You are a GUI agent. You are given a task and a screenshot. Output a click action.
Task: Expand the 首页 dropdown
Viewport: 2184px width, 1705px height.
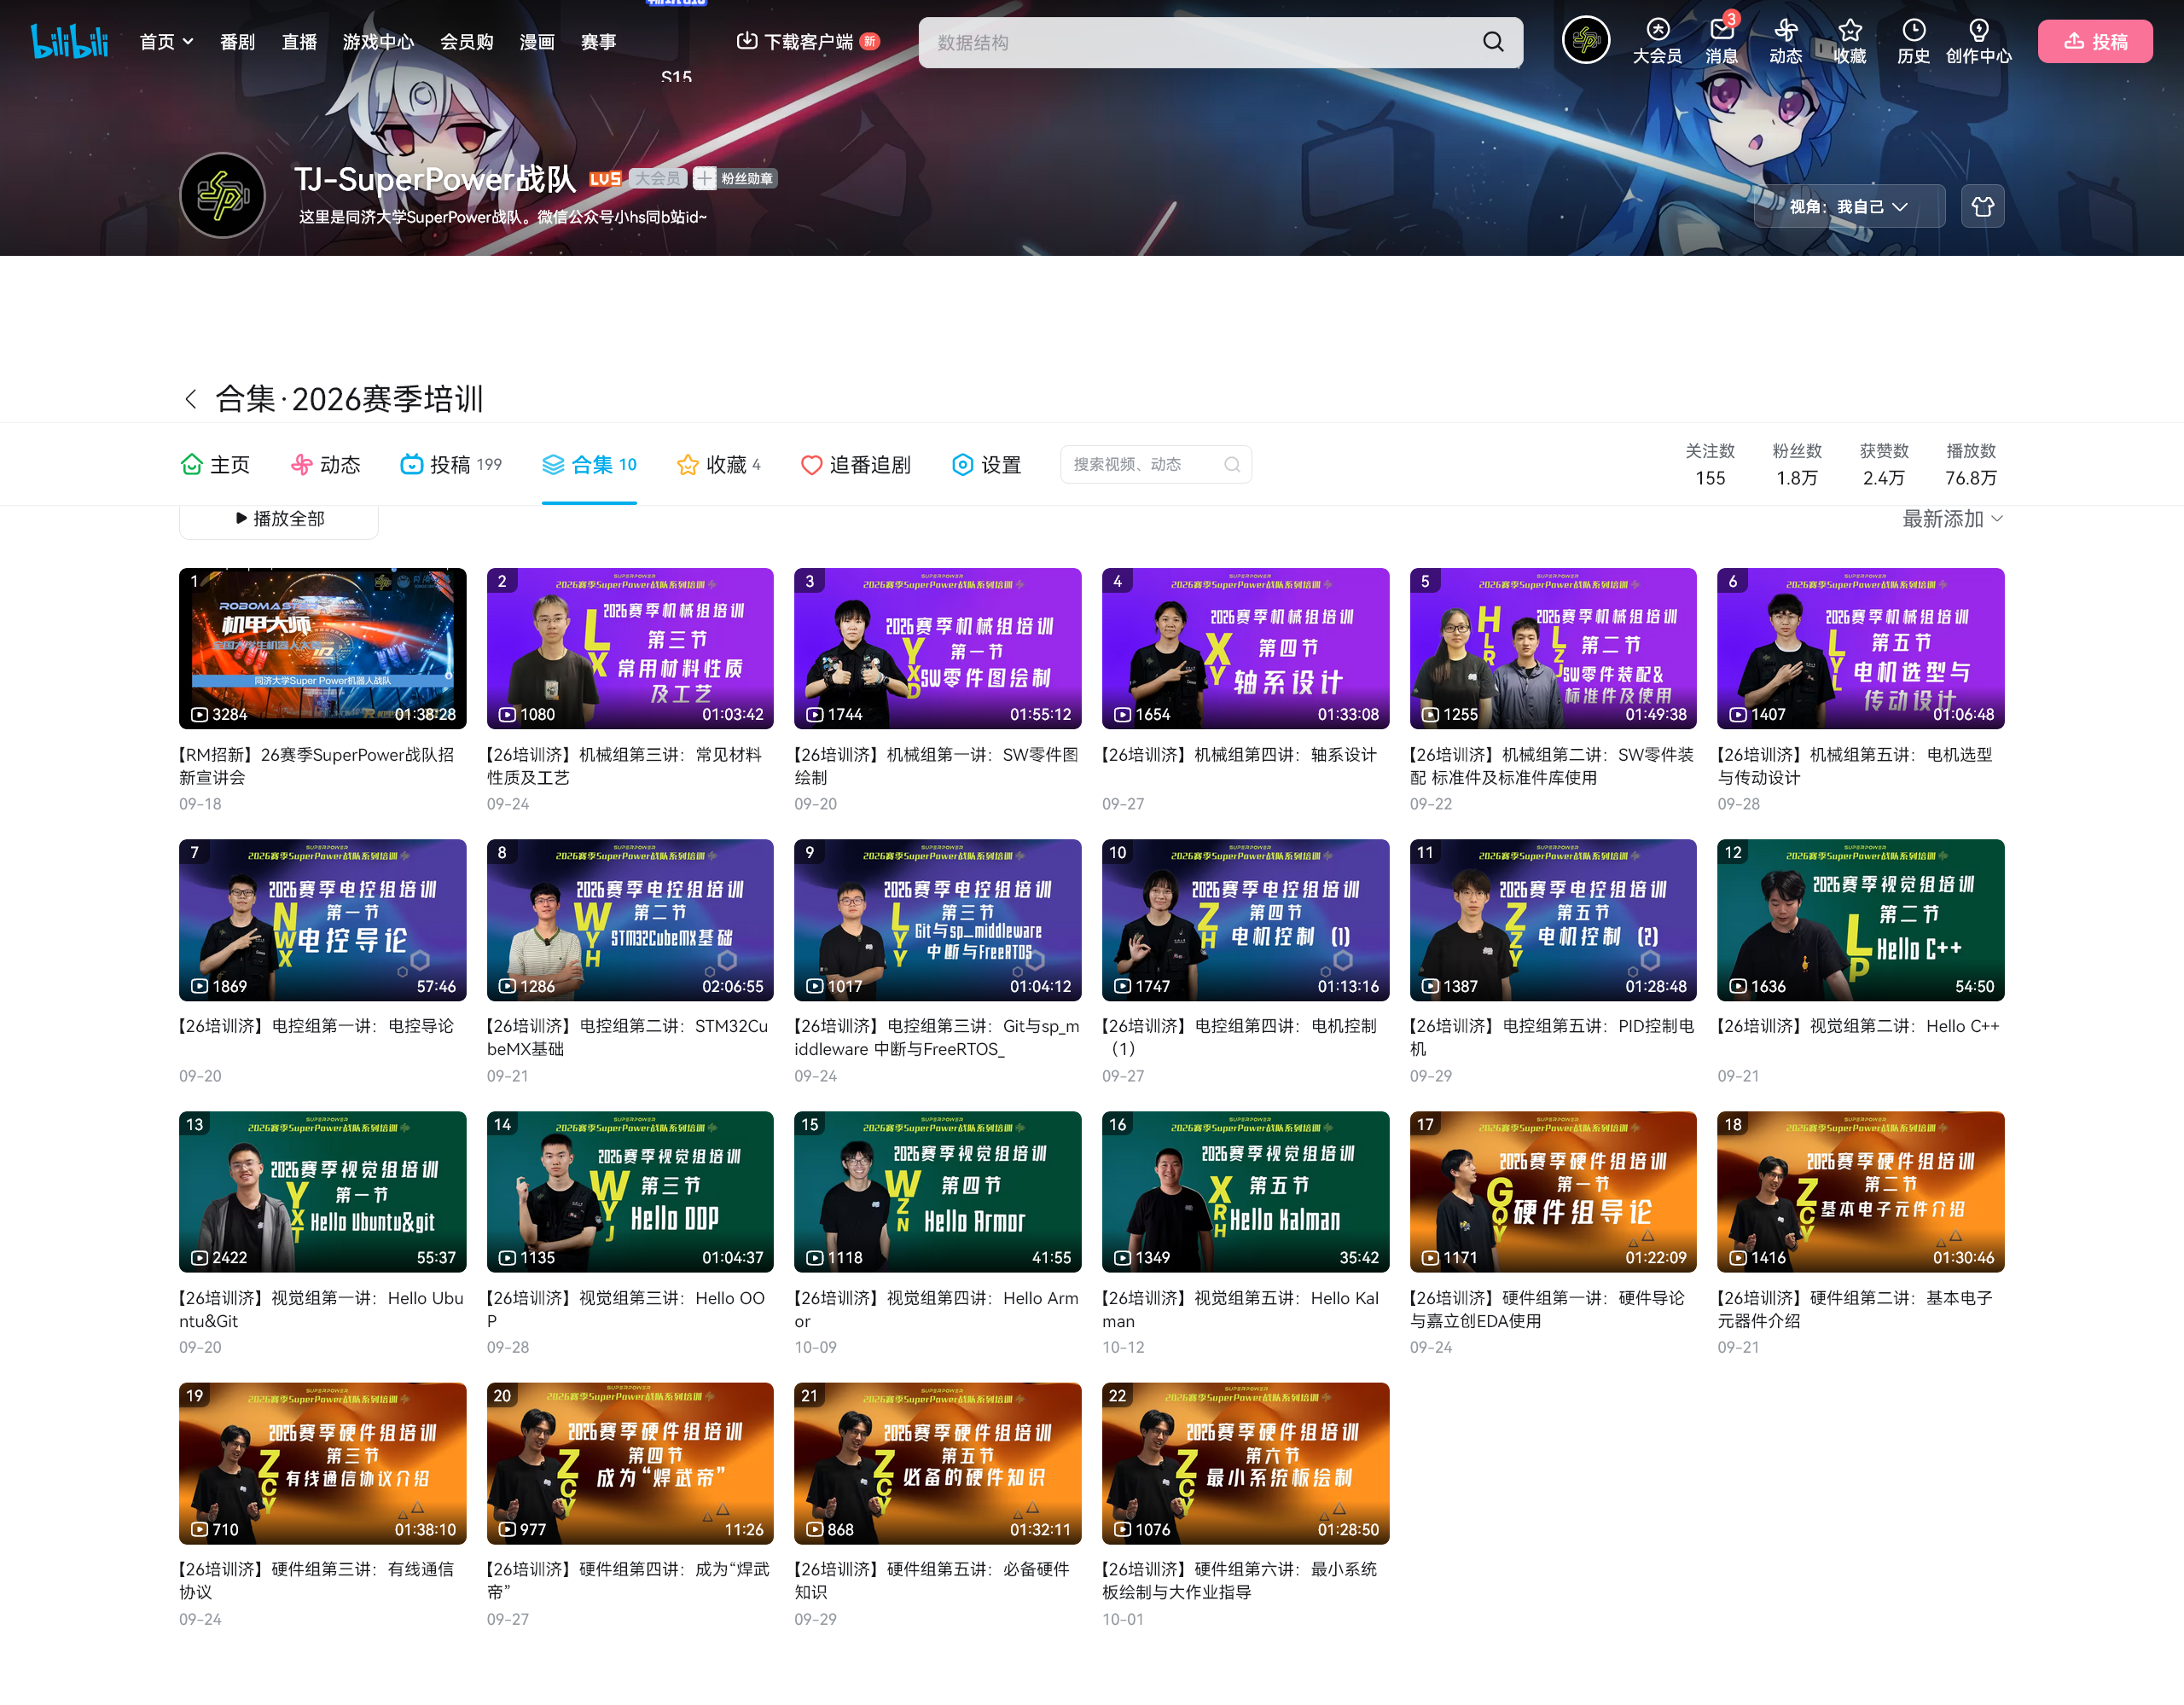[x=166, y=41]
